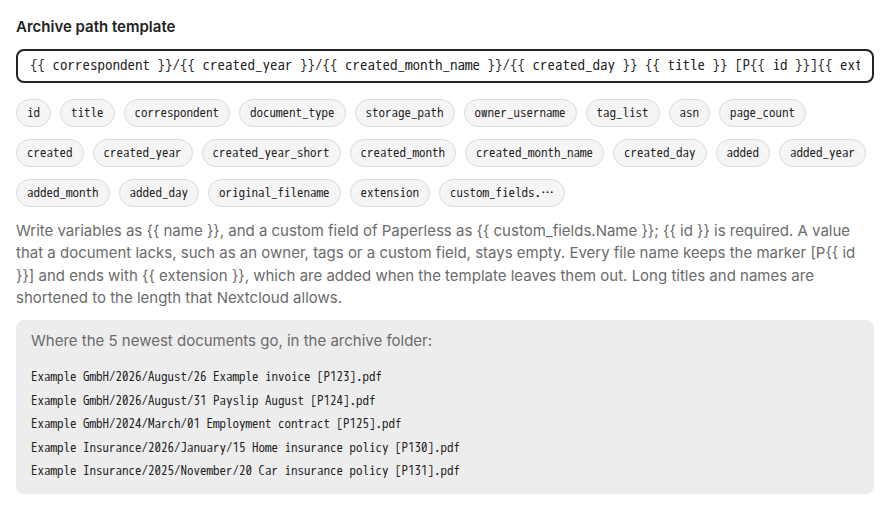Select the created_day chip
The height and width of the screenshot is (509, 890).
pyautogui.click(x=660, y=153)
